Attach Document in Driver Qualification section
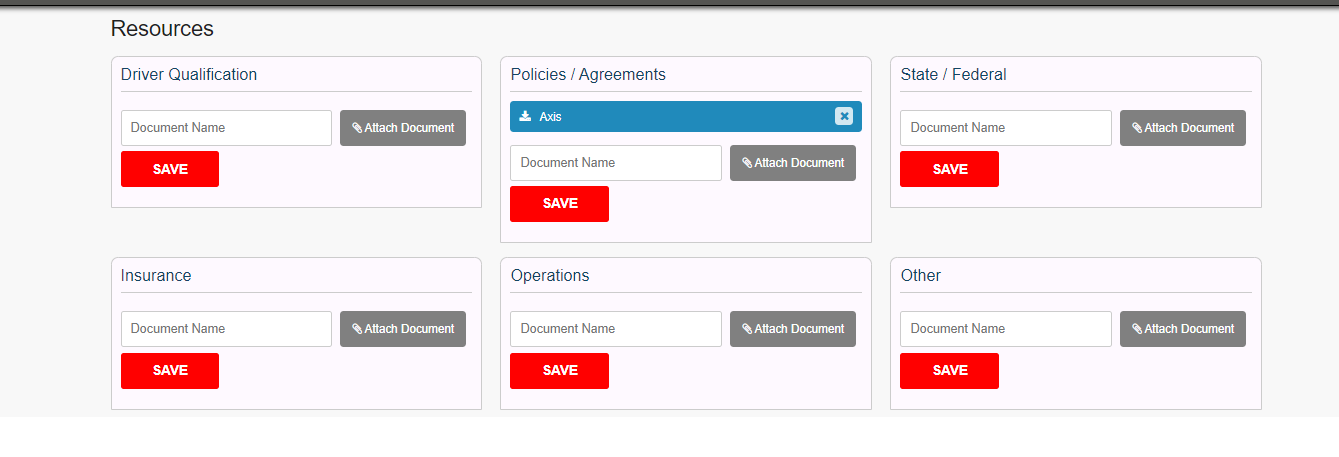Screen dimensions: 1339x457 click(x=403, y=128)
